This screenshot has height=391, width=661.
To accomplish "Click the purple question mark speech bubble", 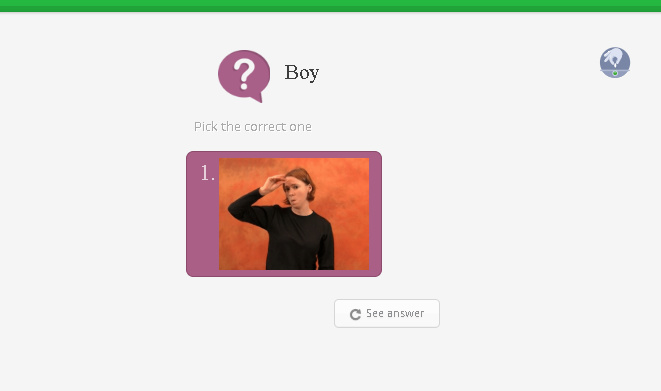I will click(244, 75).
